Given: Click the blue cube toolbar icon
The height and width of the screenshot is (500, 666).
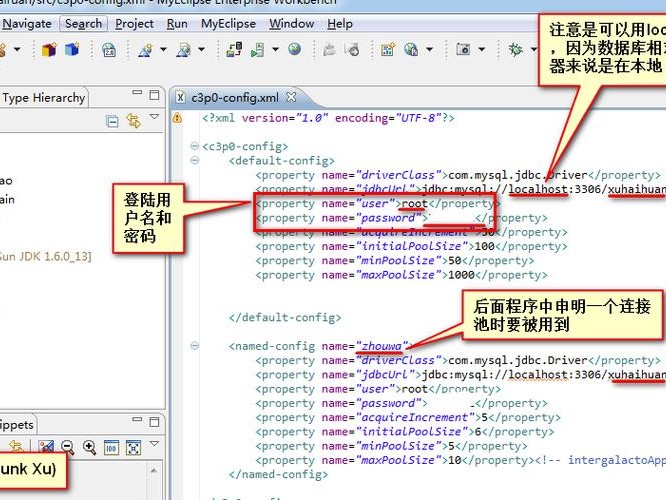Looking at the screenshot, I should (x=72, y=49).
